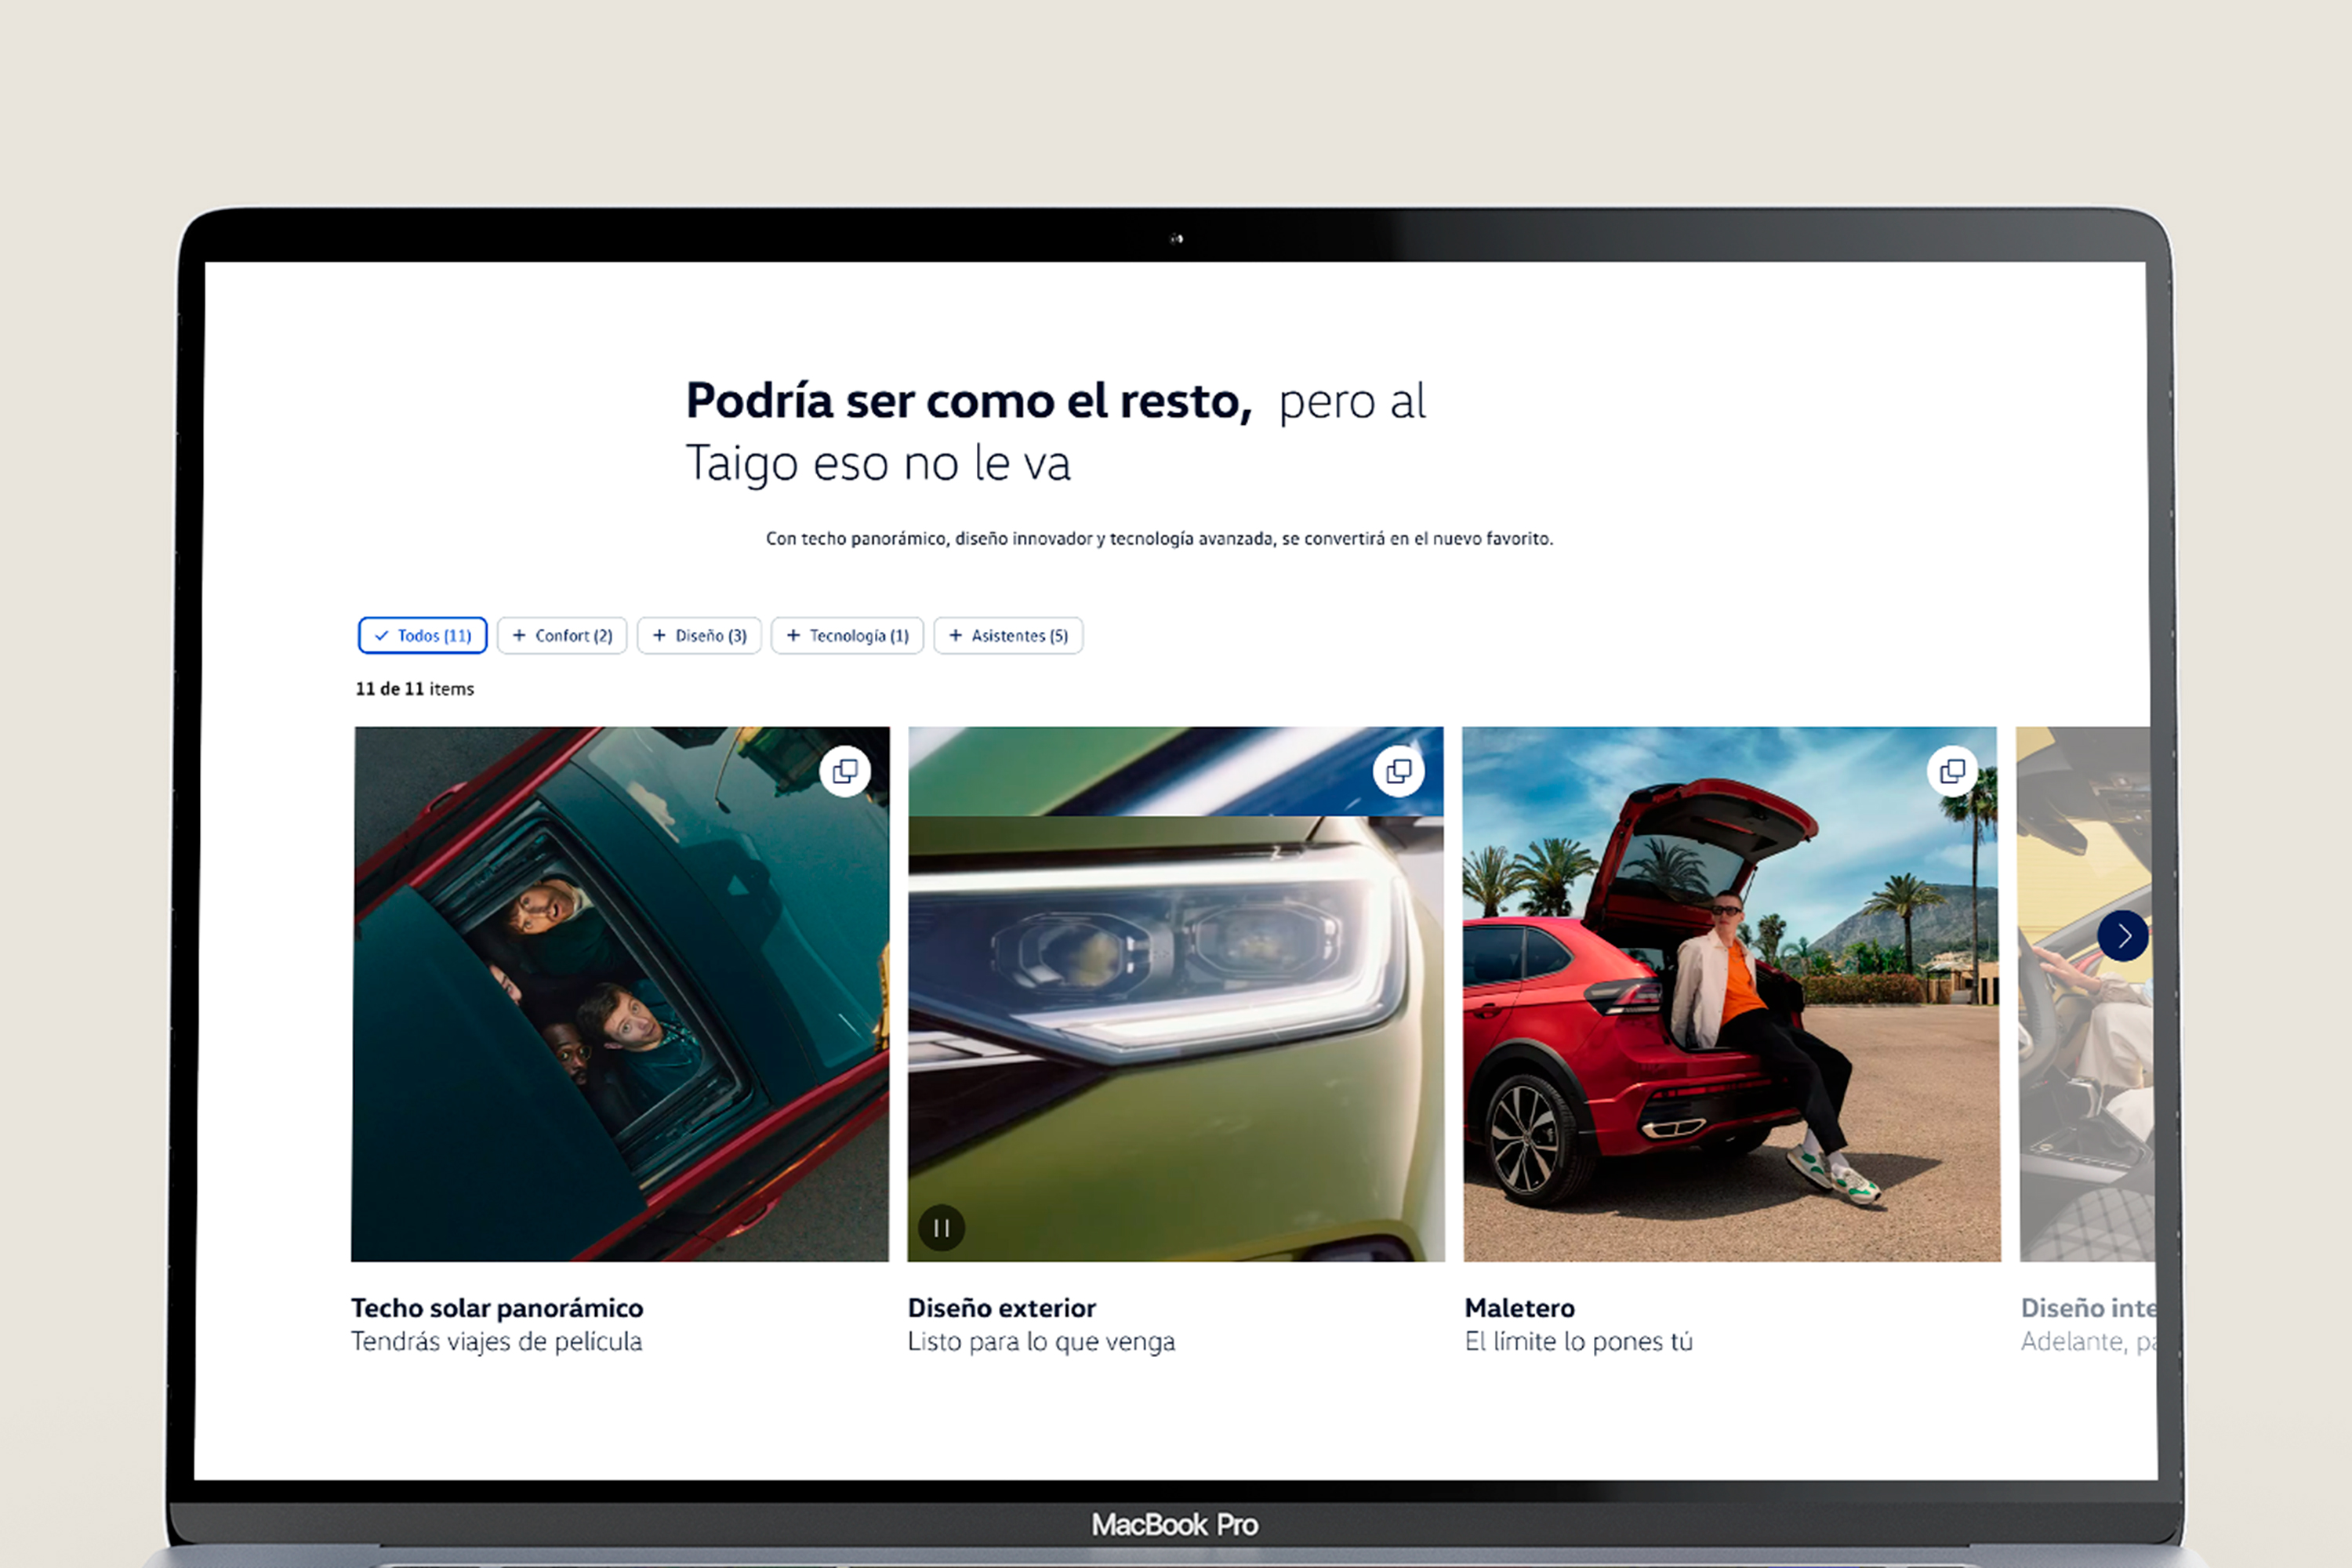
Task: Click 'Tendrás viajes de película' subtitle
Action: [x=496, y=1342]
